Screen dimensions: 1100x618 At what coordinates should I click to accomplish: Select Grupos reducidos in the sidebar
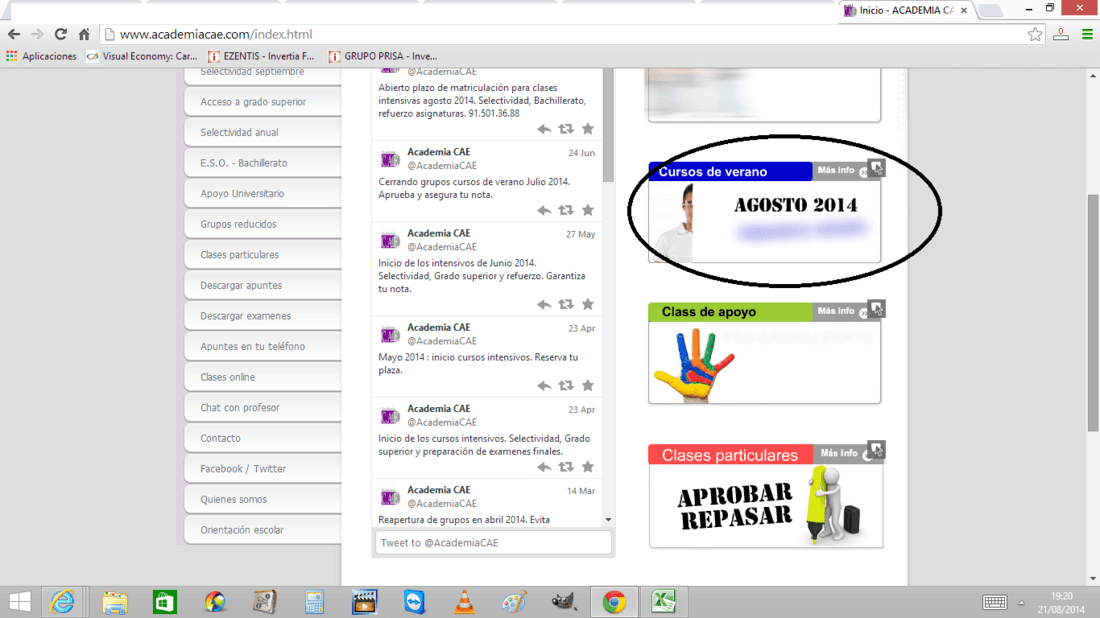click(263, 224)
